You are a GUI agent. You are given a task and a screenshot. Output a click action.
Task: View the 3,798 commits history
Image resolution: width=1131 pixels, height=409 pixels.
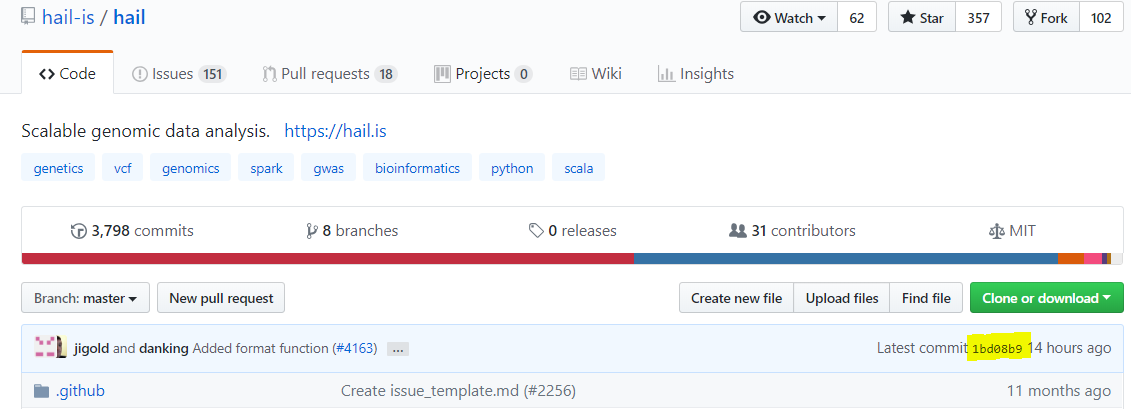pos(132,231)
